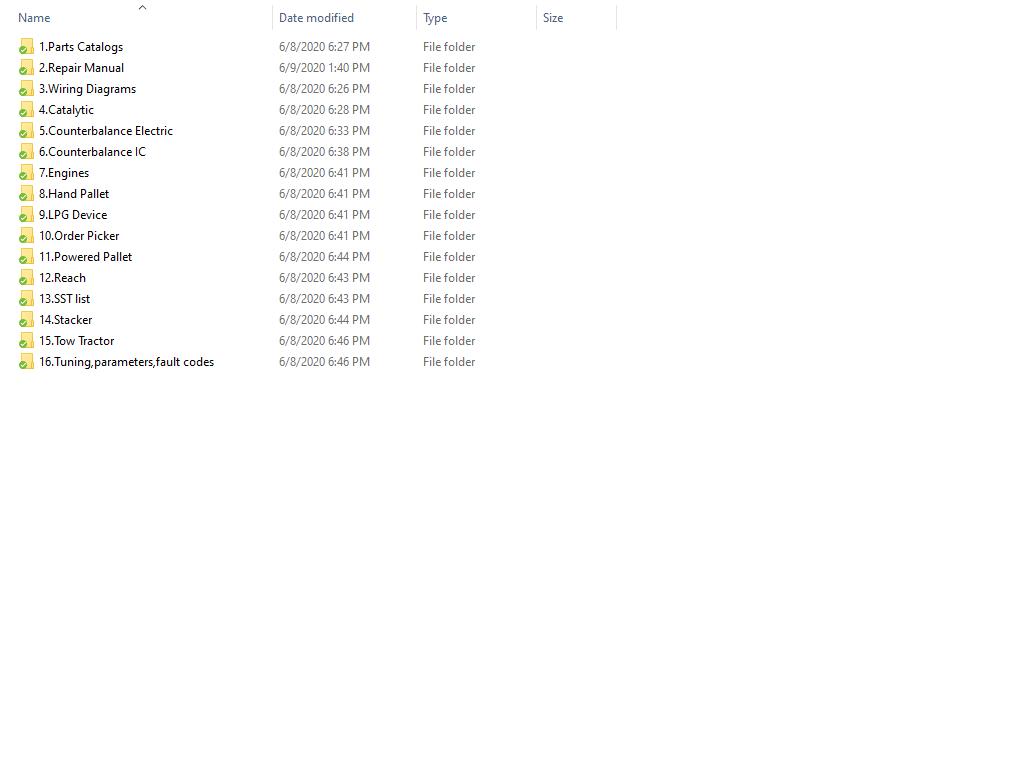This screenshot has width=1010, height=774.
Task: Sort by Date modified column
Action: (x=316, y=18)
